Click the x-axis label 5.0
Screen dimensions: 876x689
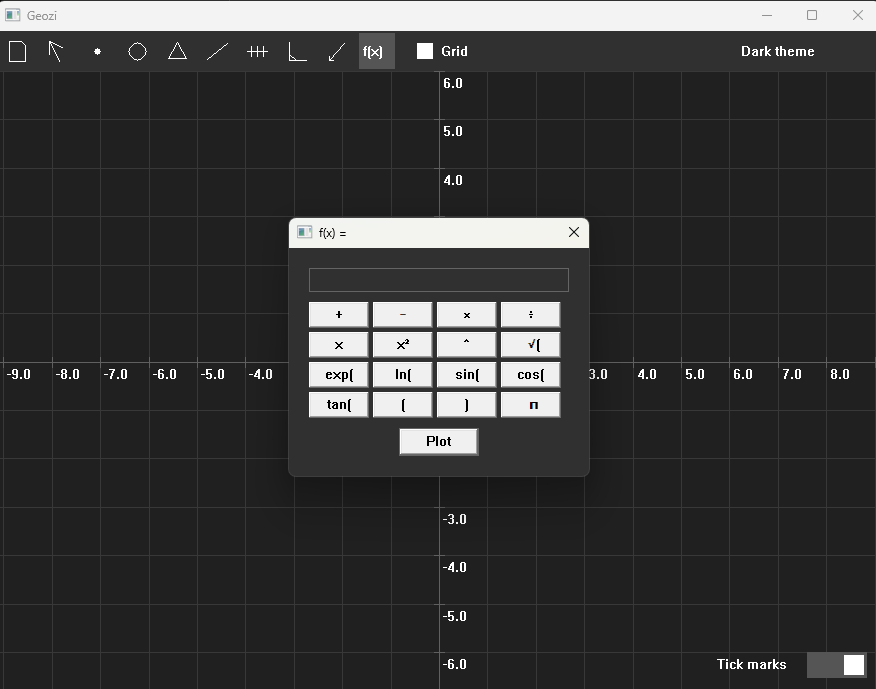pyautogui.click(x=695, y=374)
